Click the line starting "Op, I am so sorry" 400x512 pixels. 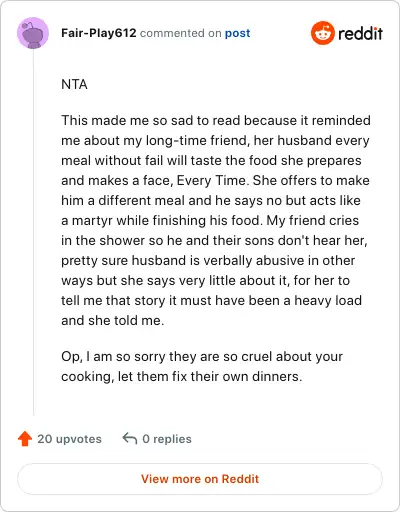click(x=202, y=357)
